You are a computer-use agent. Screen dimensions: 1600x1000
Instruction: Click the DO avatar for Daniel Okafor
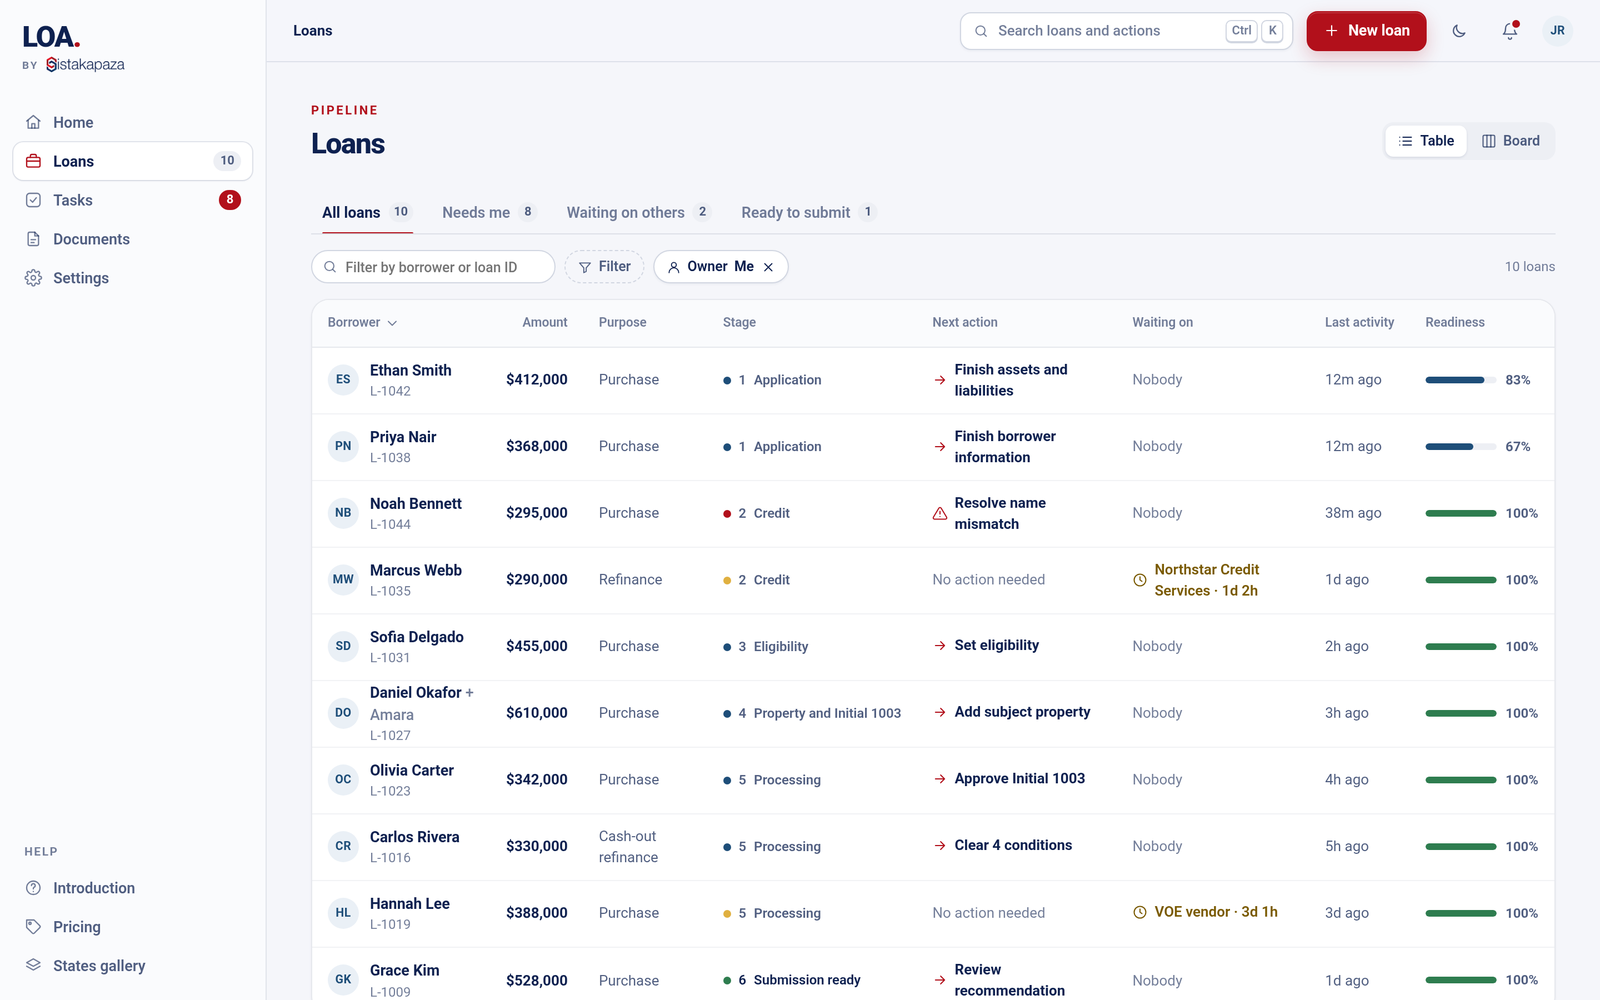point(343,713)
